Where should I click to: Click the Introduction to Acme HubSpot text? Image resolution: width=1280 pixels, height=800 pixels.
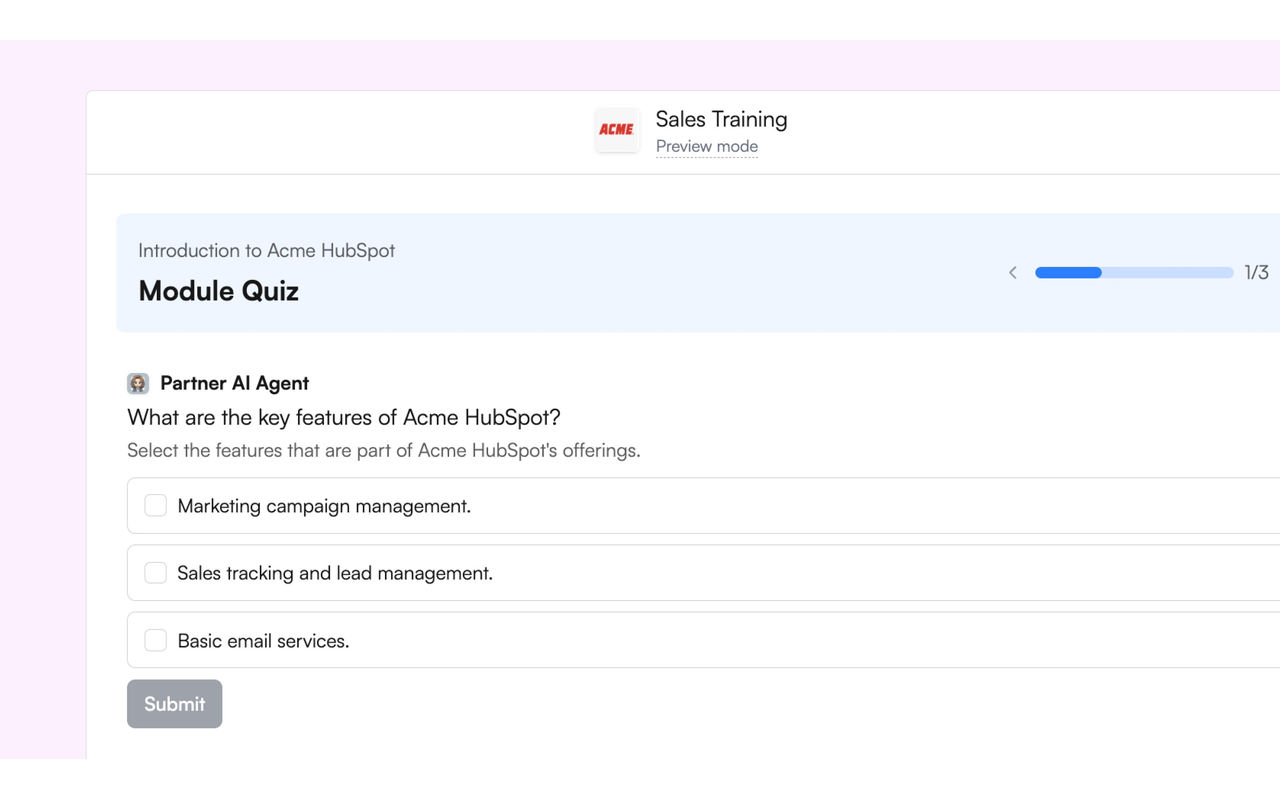coord(267,250)
